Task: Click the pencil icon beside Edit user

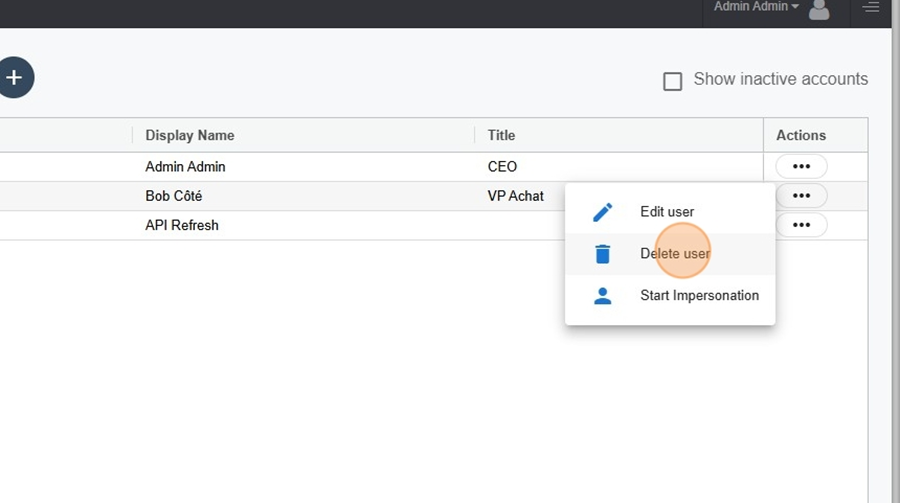Action: pos(602,212)
